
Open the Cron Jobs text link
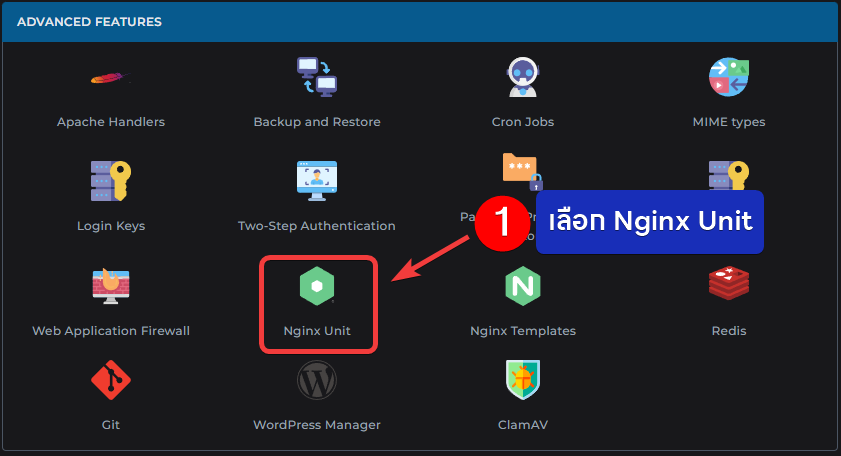pos(523,122)
